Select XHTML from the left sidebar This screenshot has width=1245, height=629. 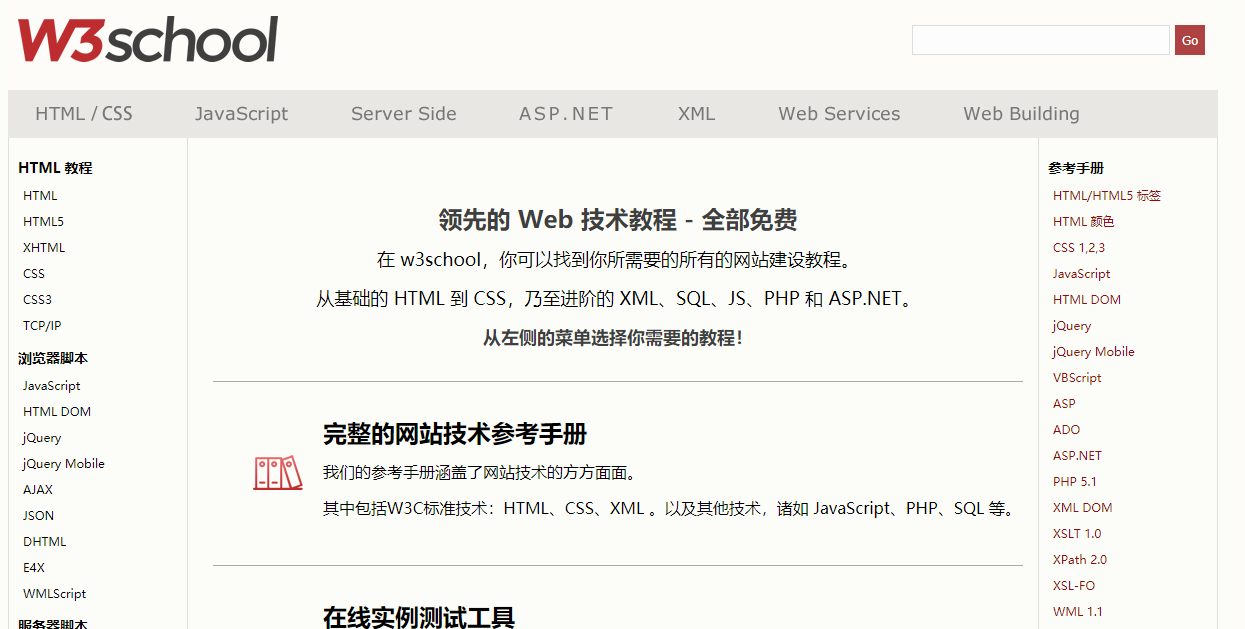click(44, 247)
